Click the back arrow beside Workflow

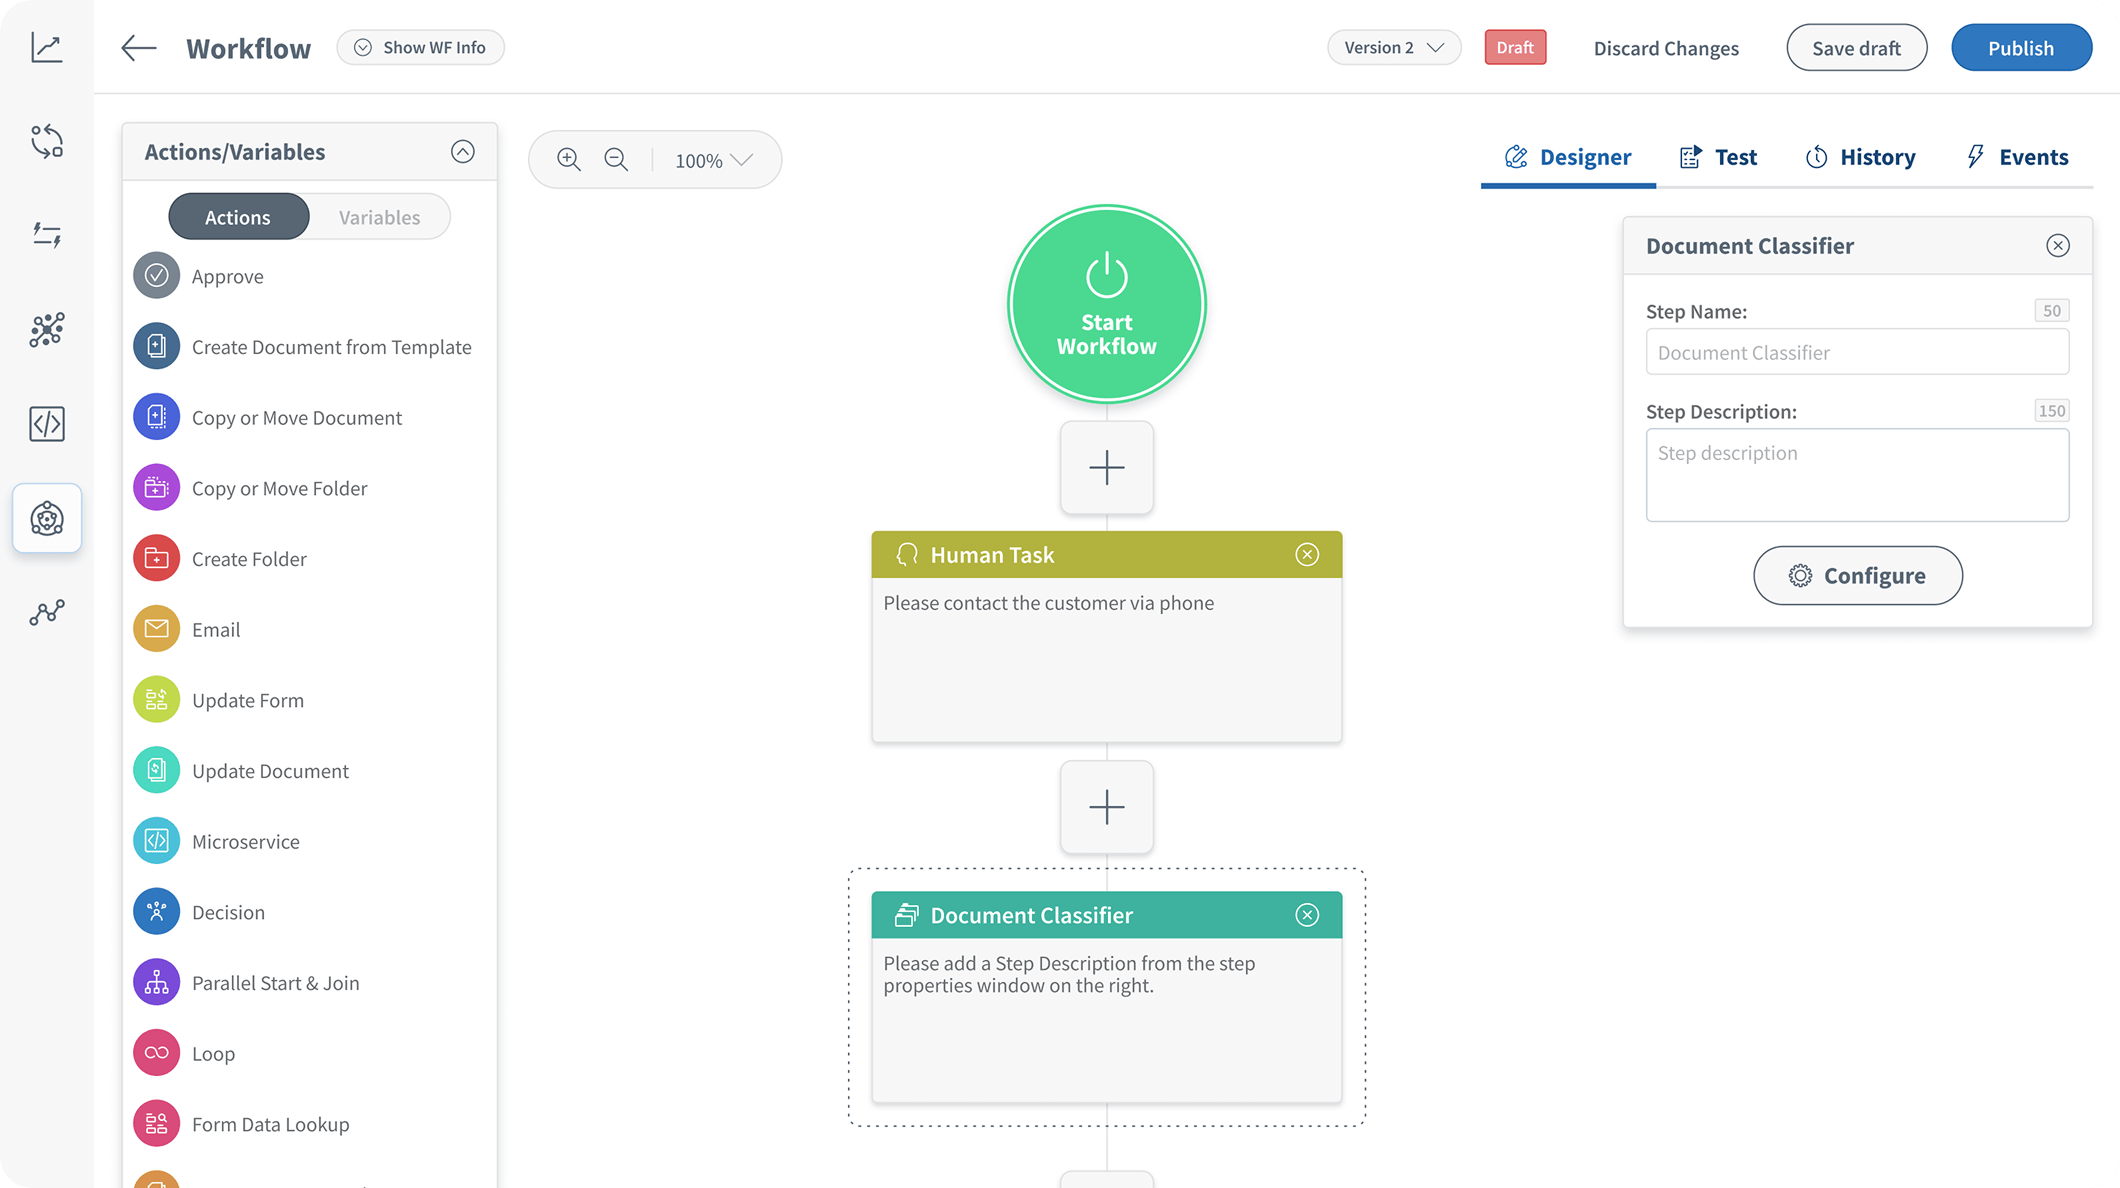tap(139, 48)
